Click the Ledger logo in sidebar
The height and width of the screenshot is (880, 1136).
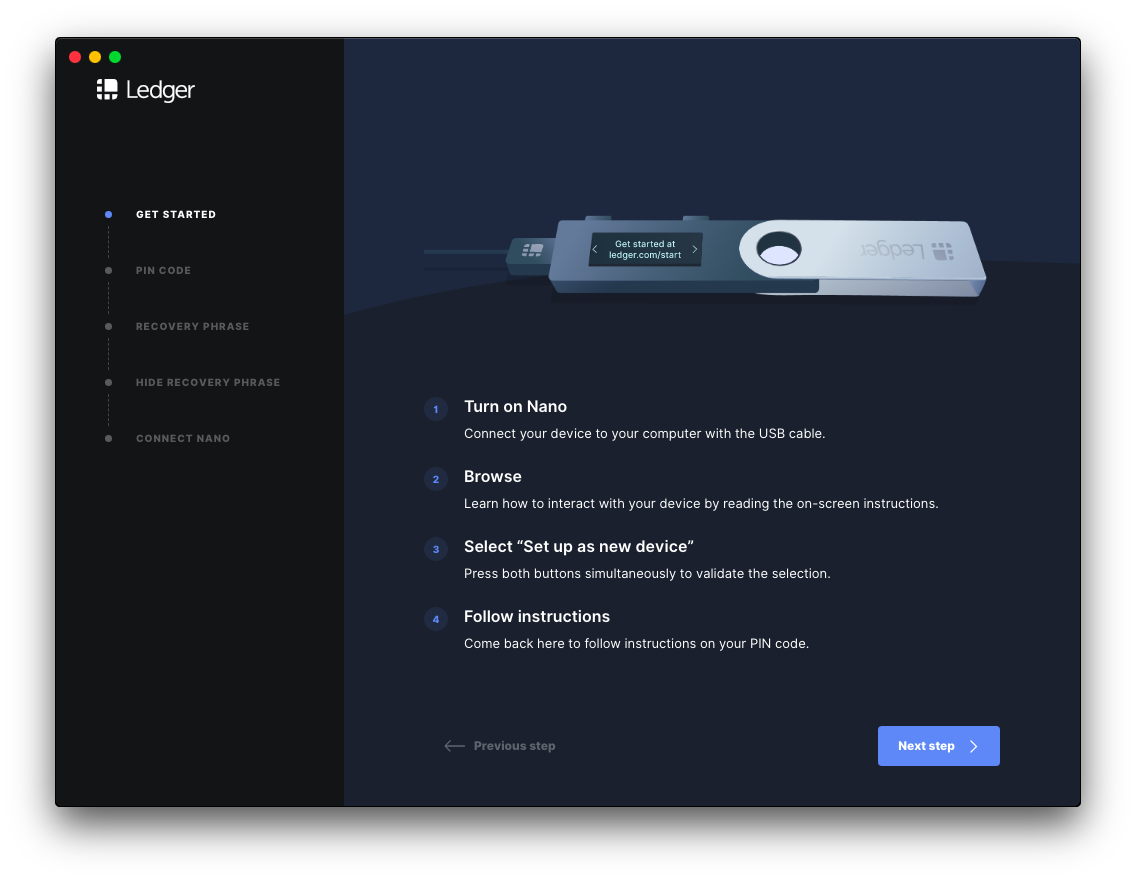coord(146,90)
